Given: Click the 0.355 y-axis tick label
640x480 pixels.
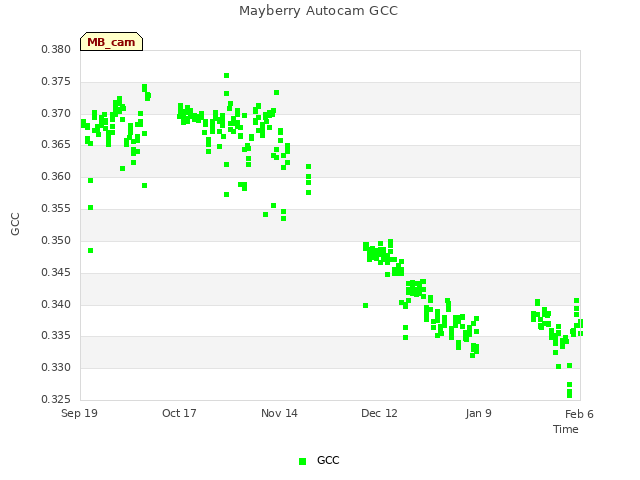Looking at the screenshot, I should click(x=56, y=208).
